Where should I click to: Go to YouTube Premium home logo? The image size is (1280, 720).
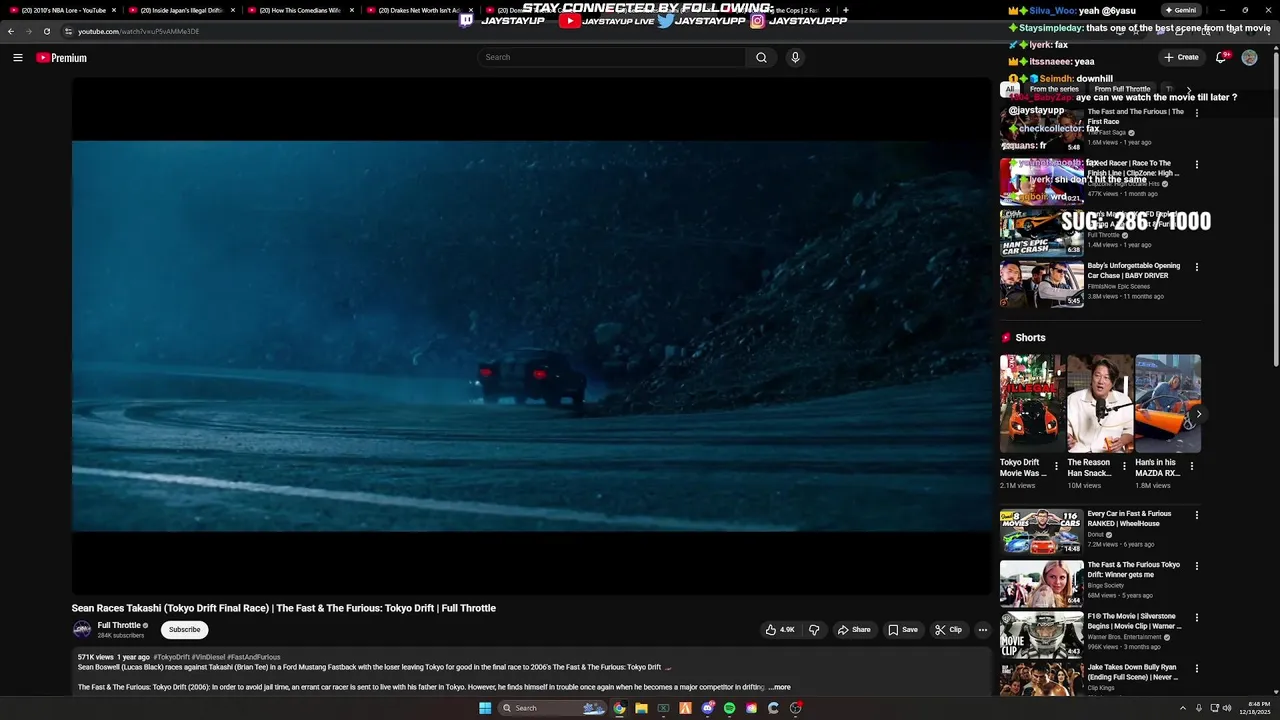[62, 58]
